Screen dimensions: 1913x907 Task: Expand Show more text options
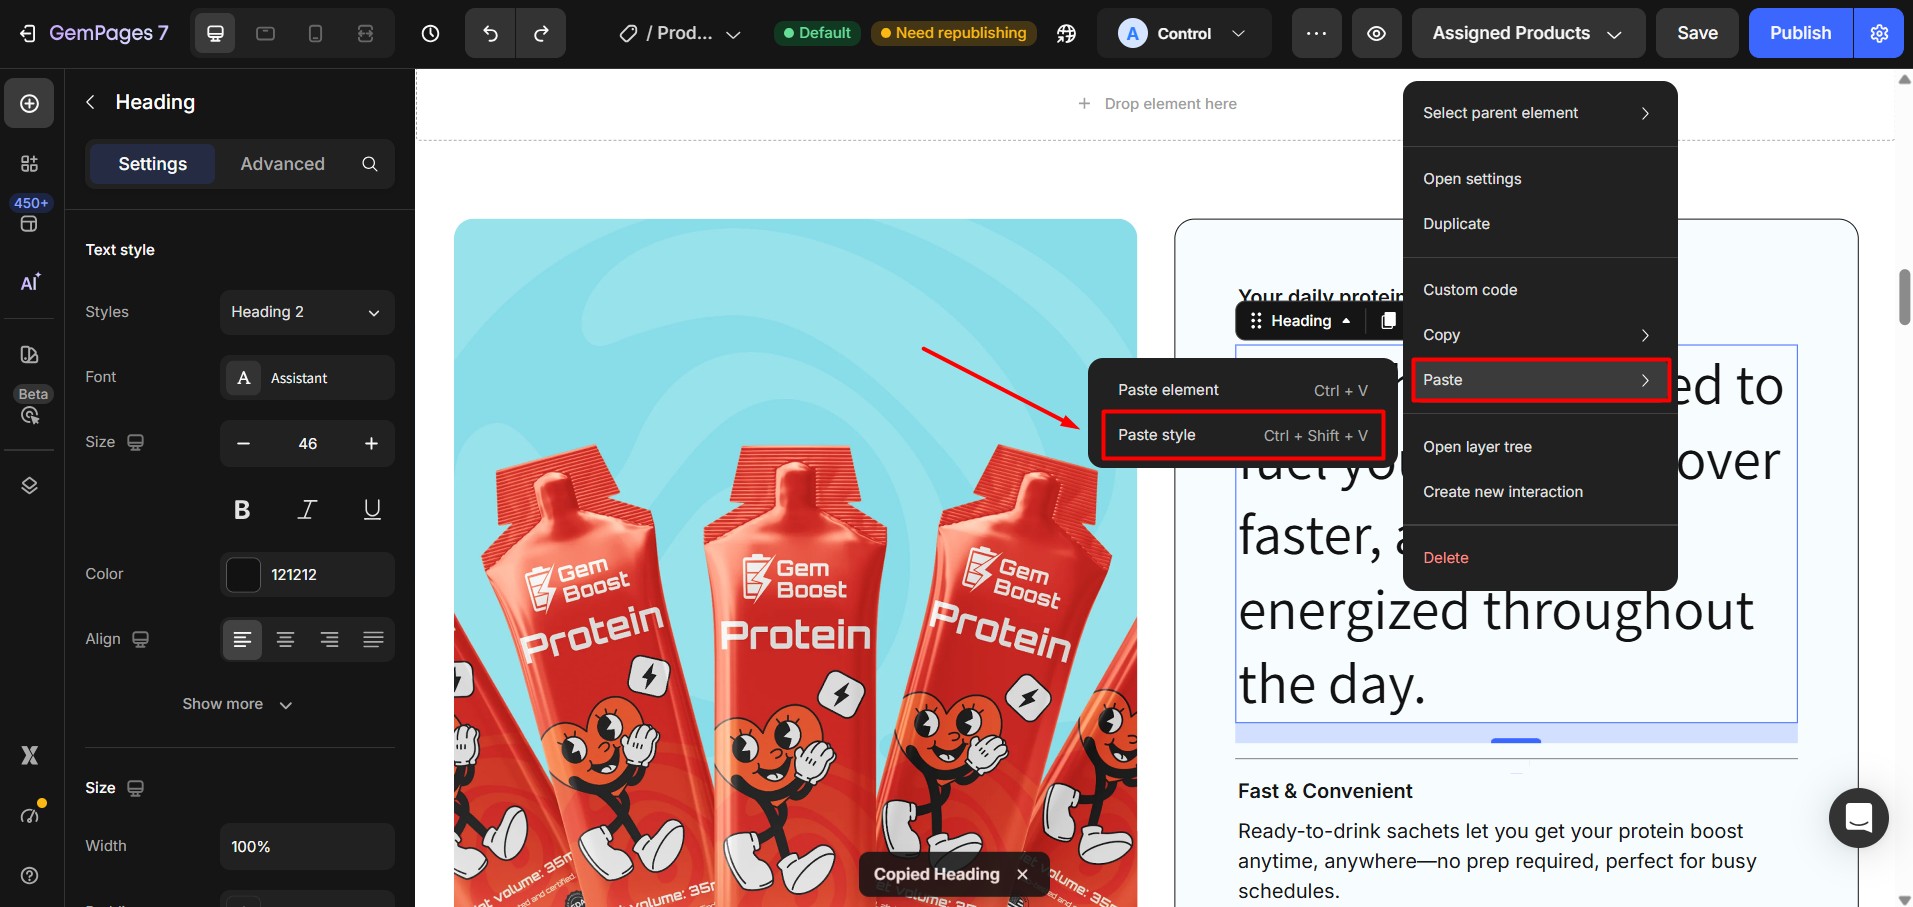click(237, 705)
